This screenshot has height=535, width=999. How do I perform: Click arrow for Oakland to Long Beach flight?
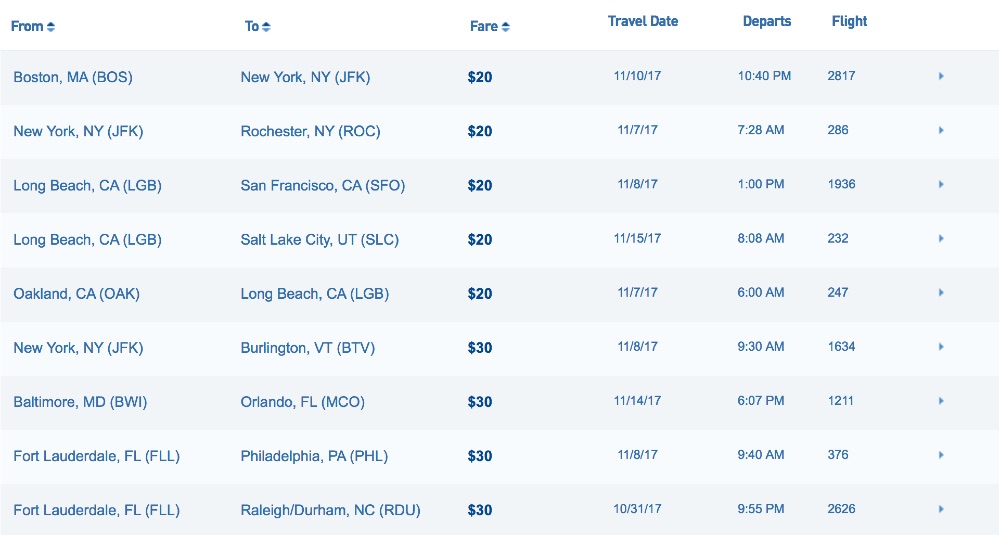point(941,293)
